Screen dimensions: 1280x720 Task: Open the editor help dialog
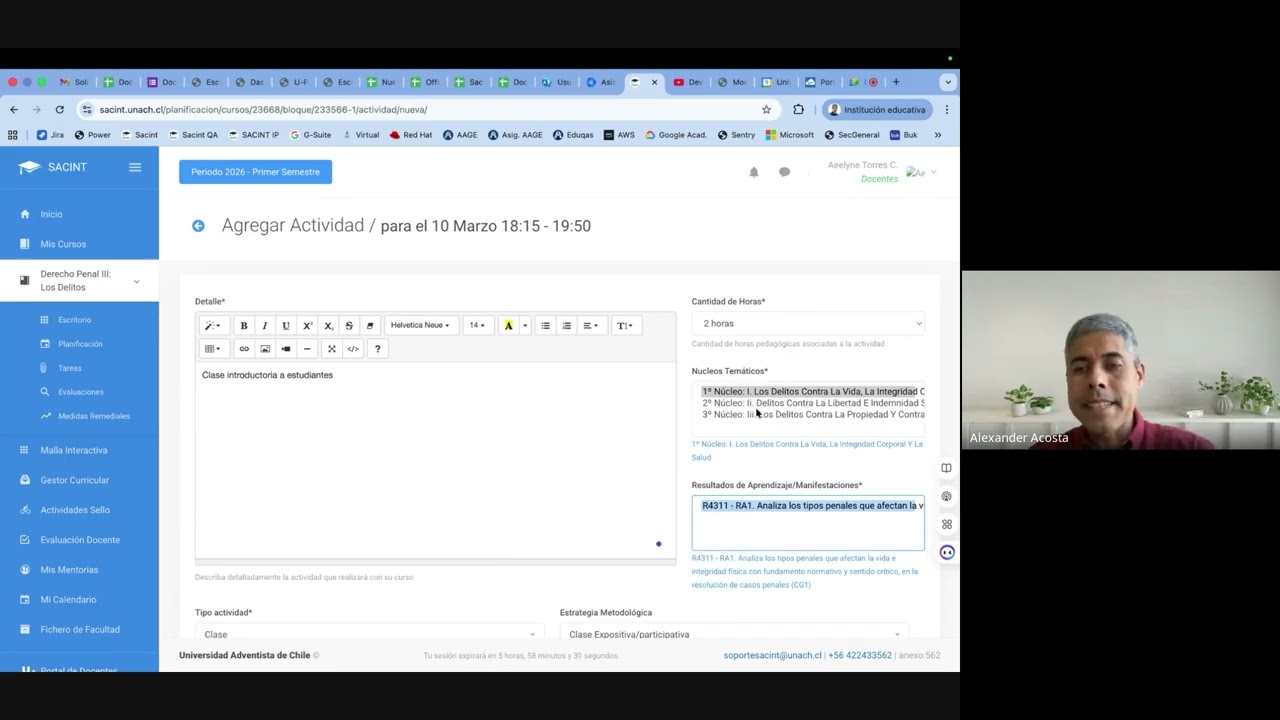377,349
